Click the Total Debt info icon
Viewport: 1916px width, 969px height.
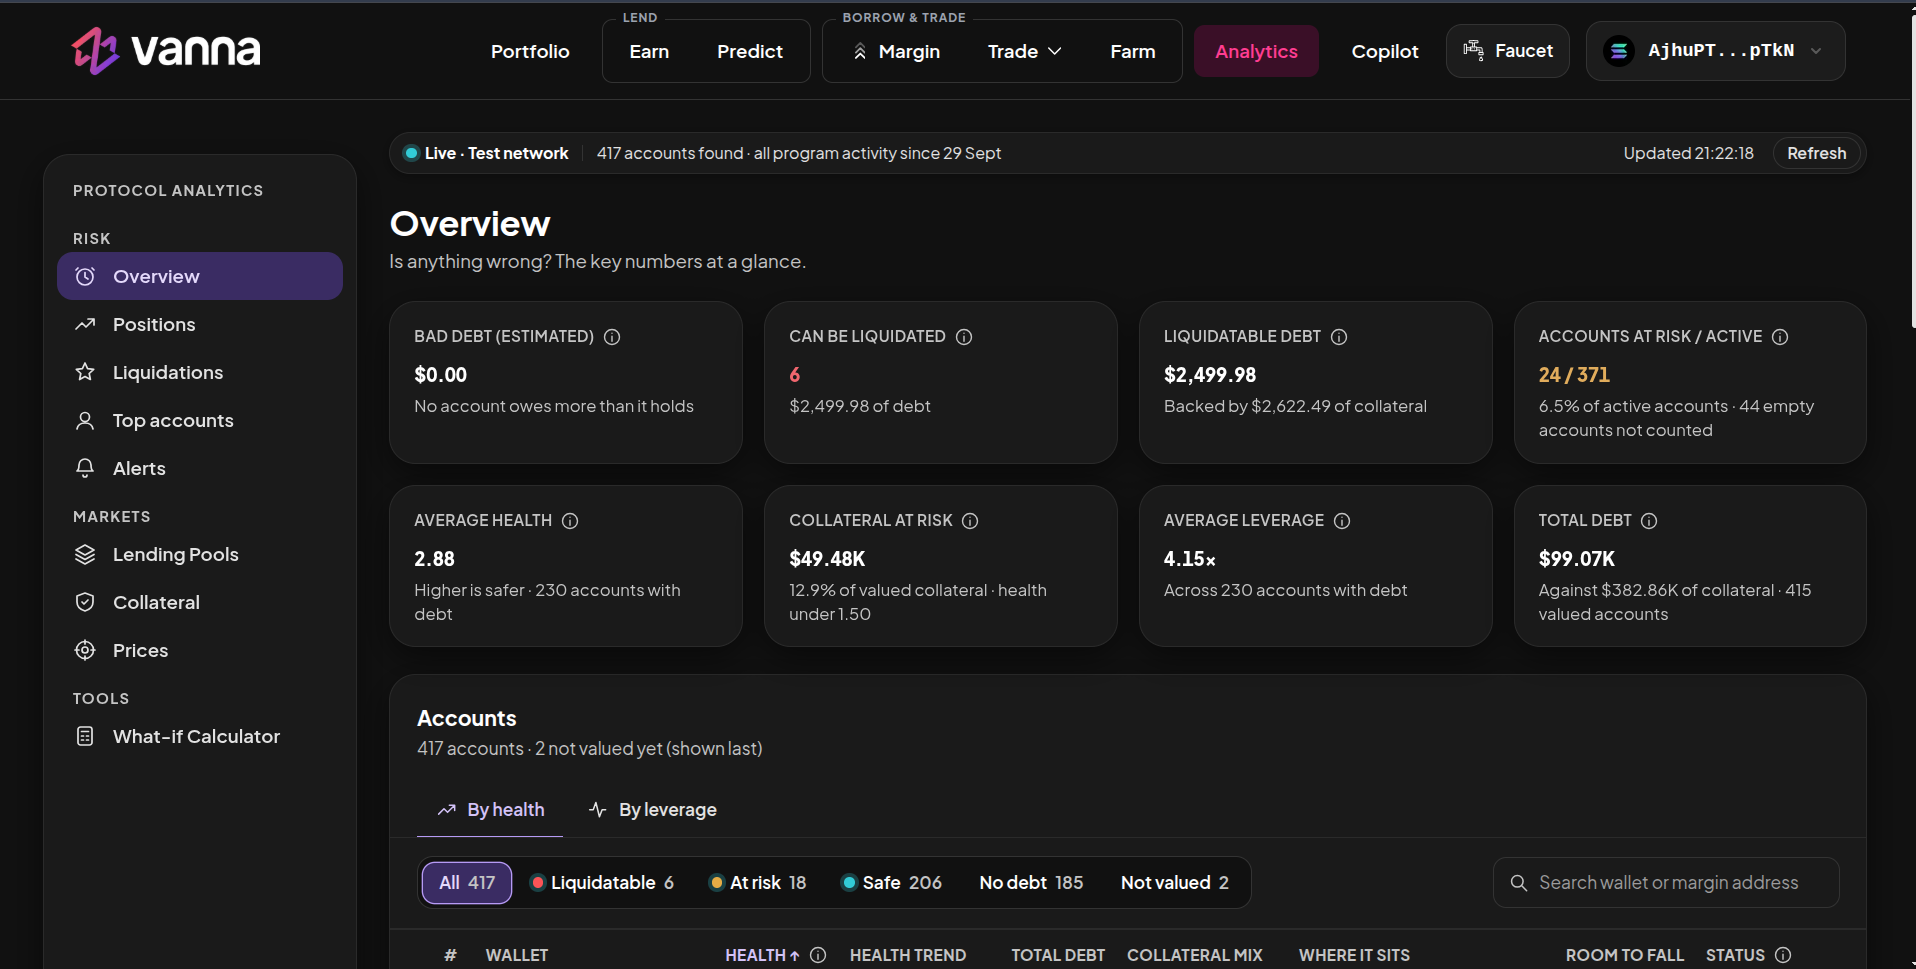1649,521
